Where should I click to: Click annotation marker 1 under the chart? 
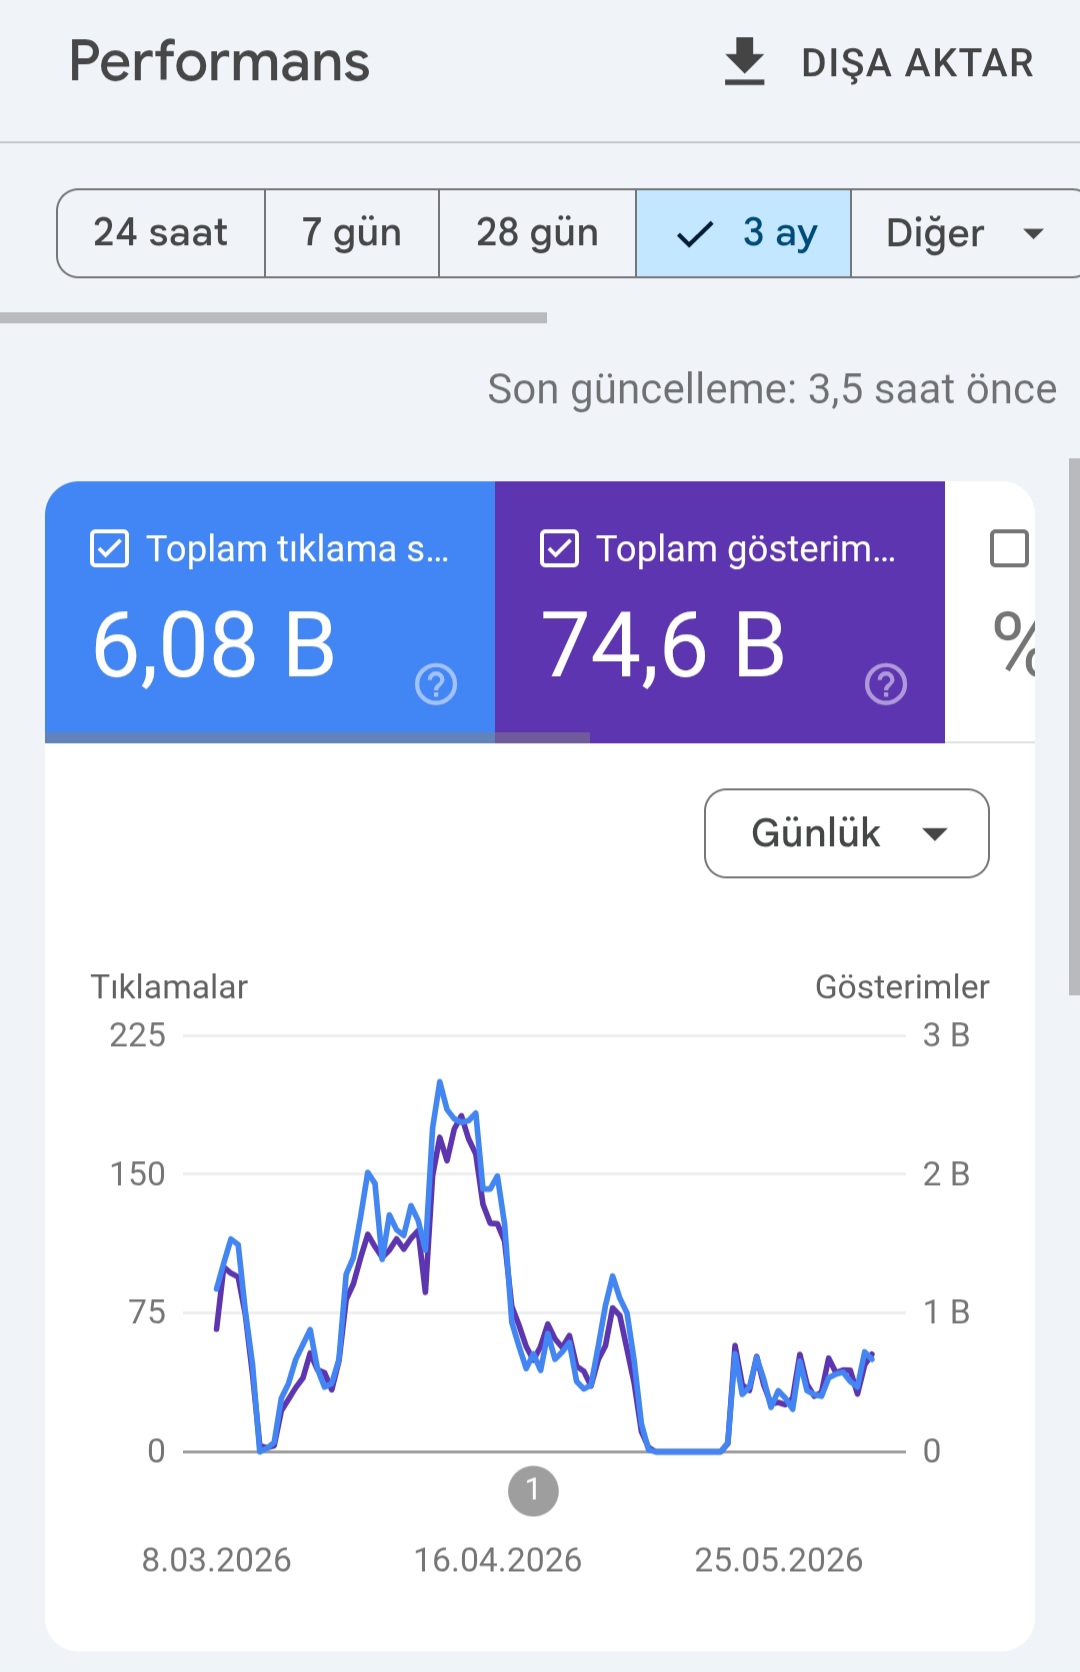point(533,1491)
